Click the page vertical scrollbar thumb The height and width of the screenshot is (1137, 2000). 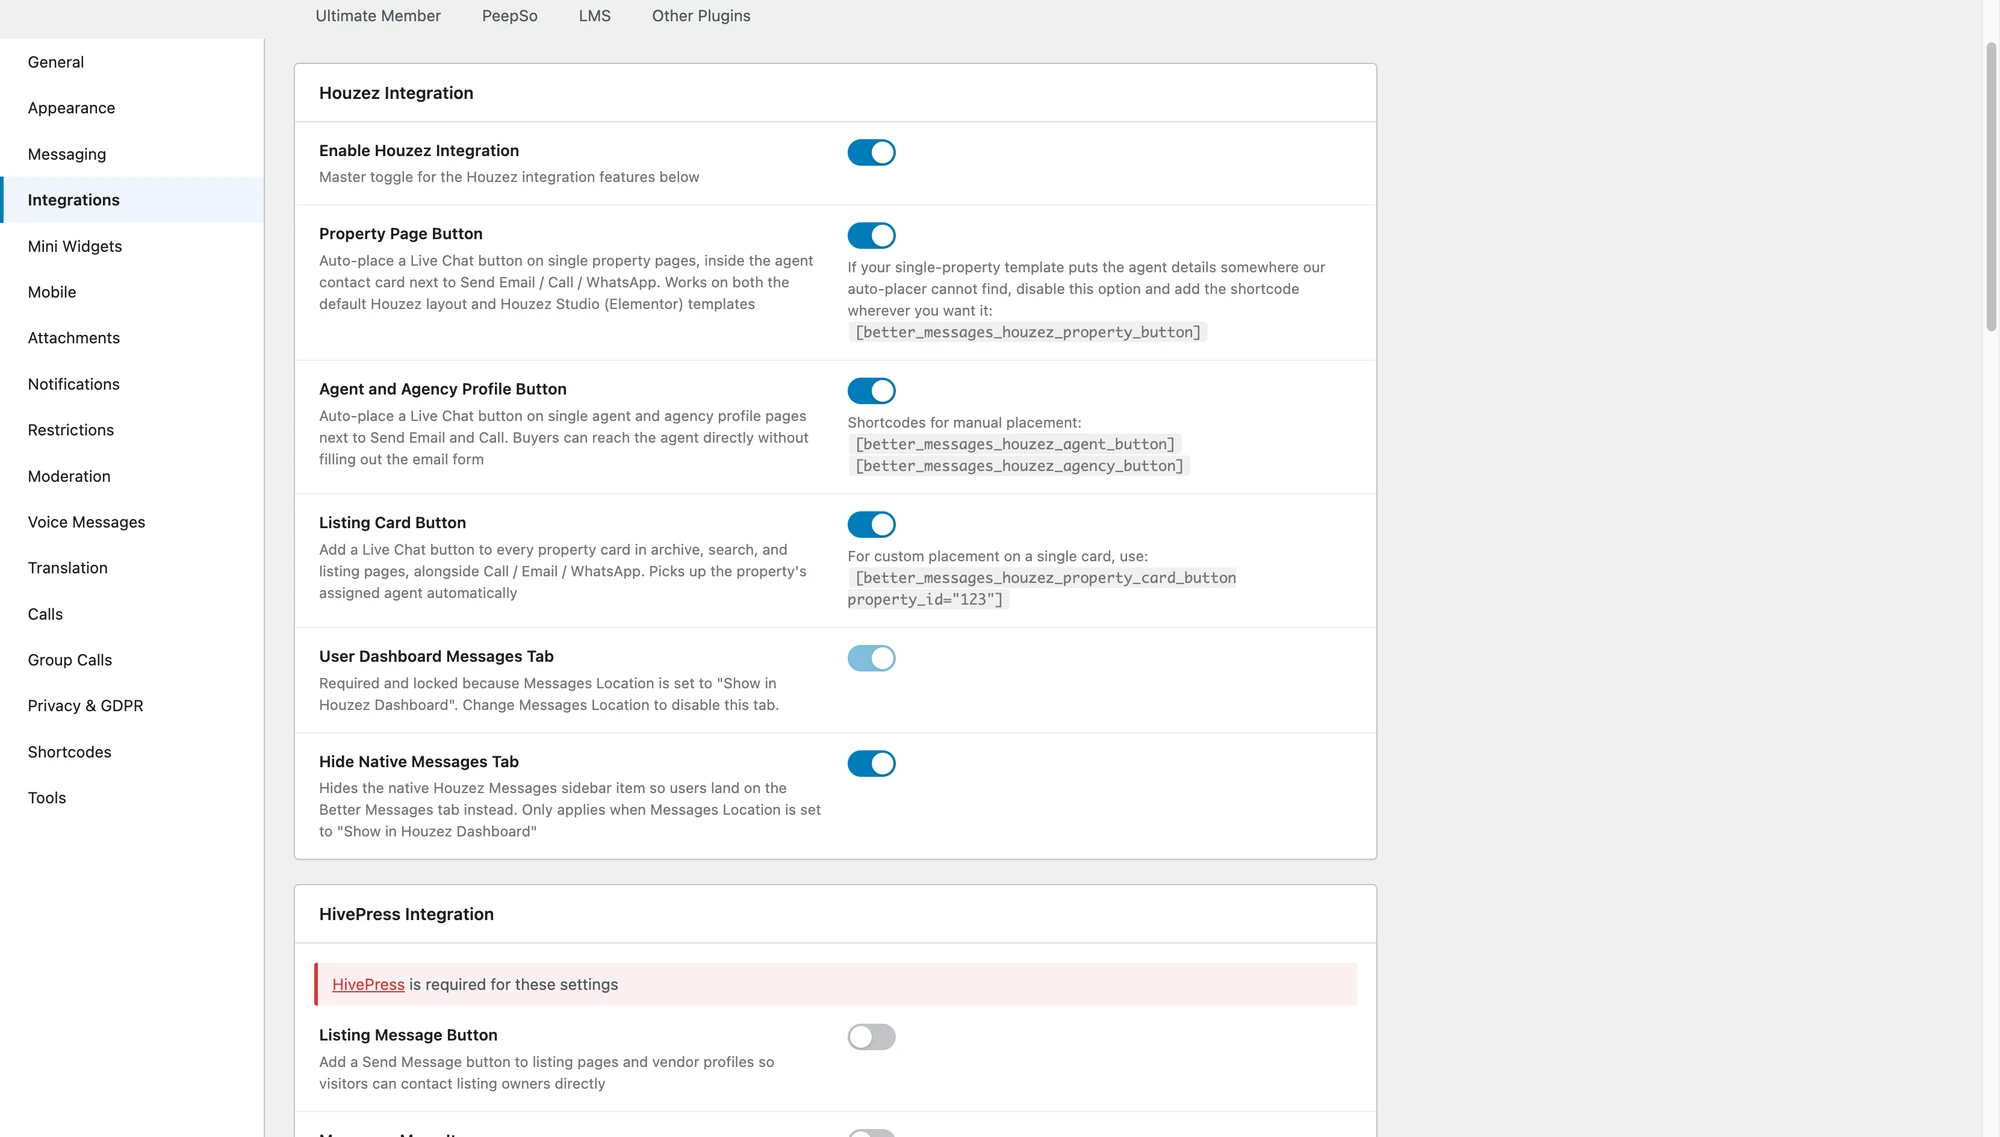(x=1991, y=186)
